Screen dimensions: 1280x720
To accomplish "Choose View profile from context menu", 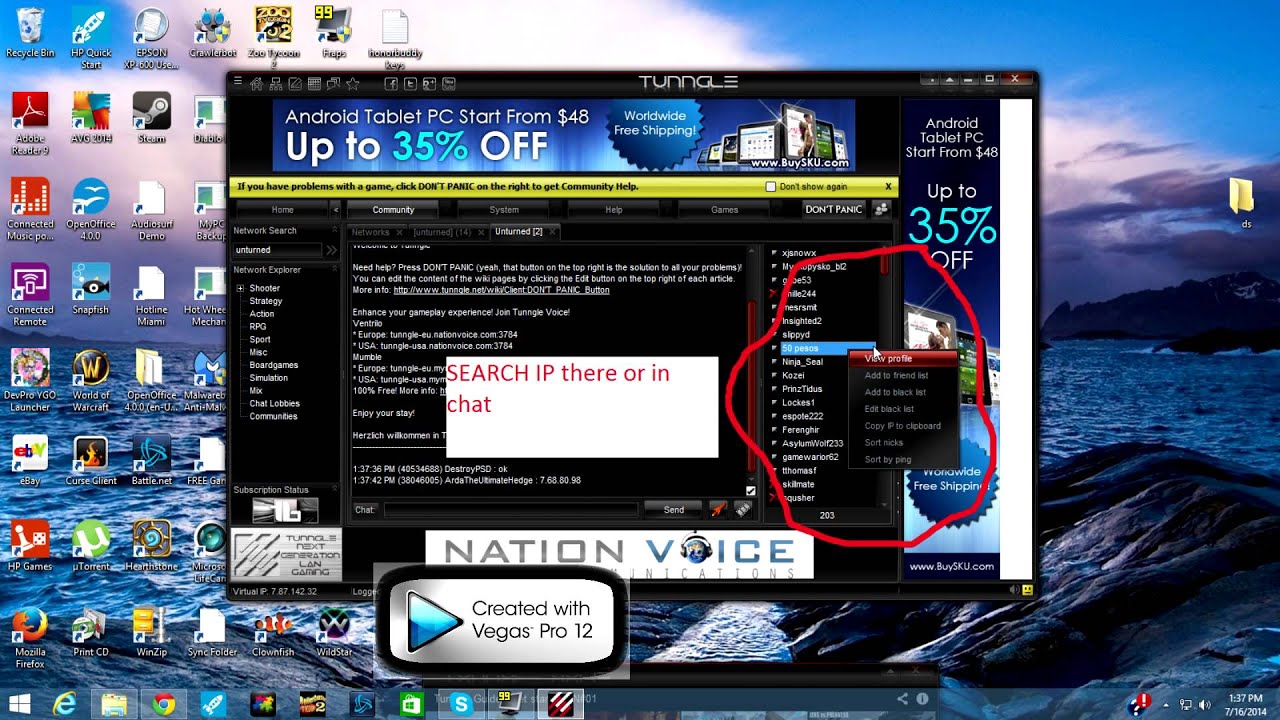I will (888, 358).
